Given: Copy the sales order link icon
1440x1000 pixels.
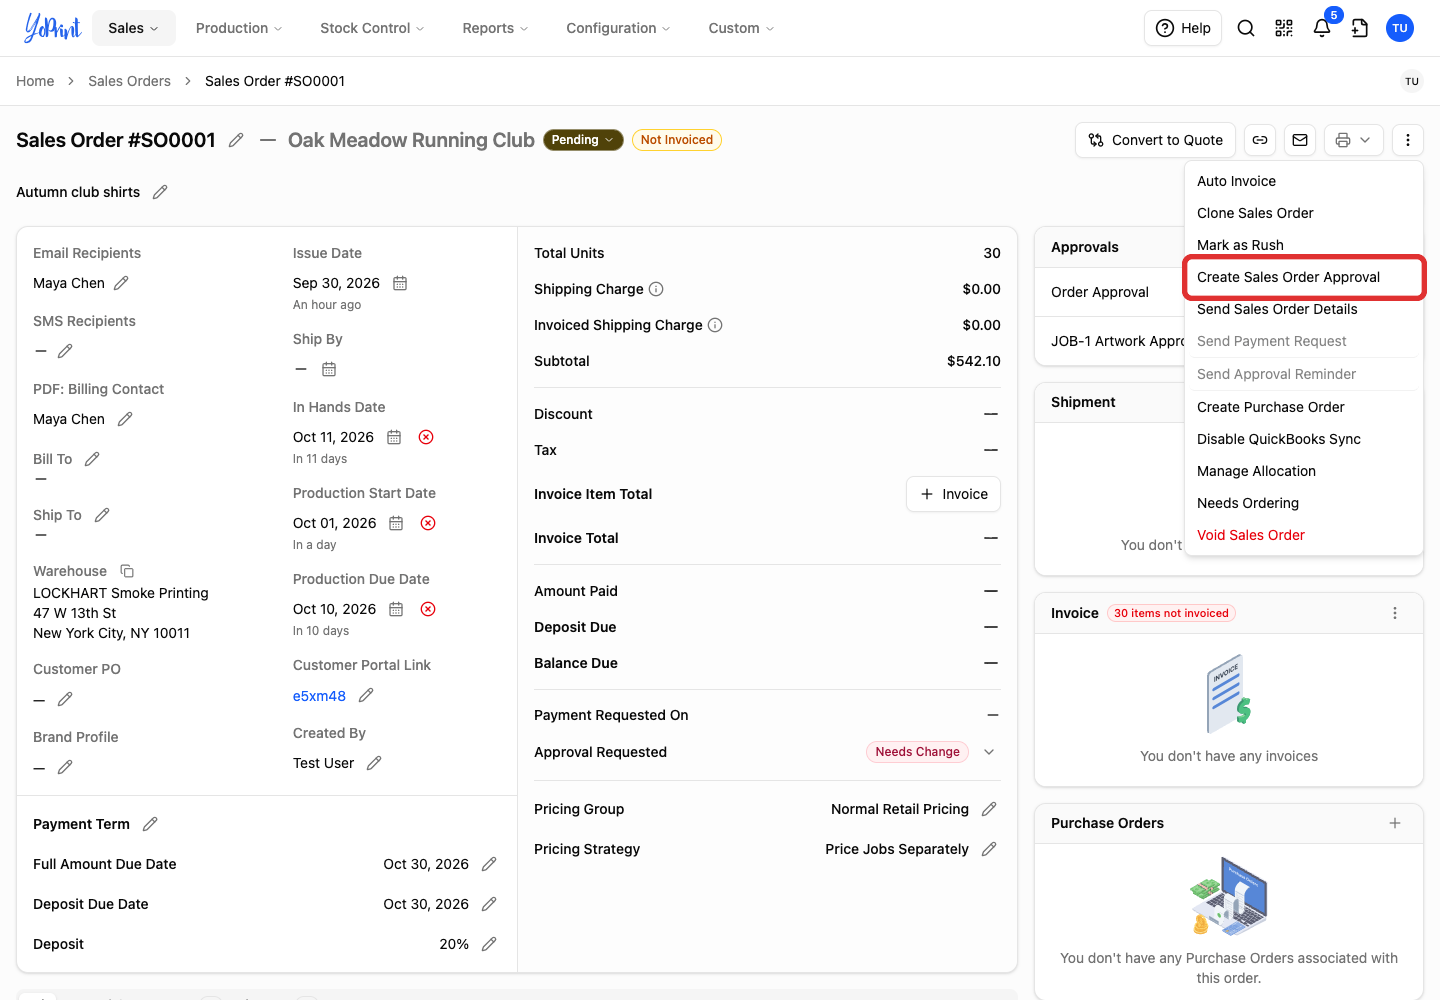Looking at the screenshot, I should click(x=1260, y=140).
